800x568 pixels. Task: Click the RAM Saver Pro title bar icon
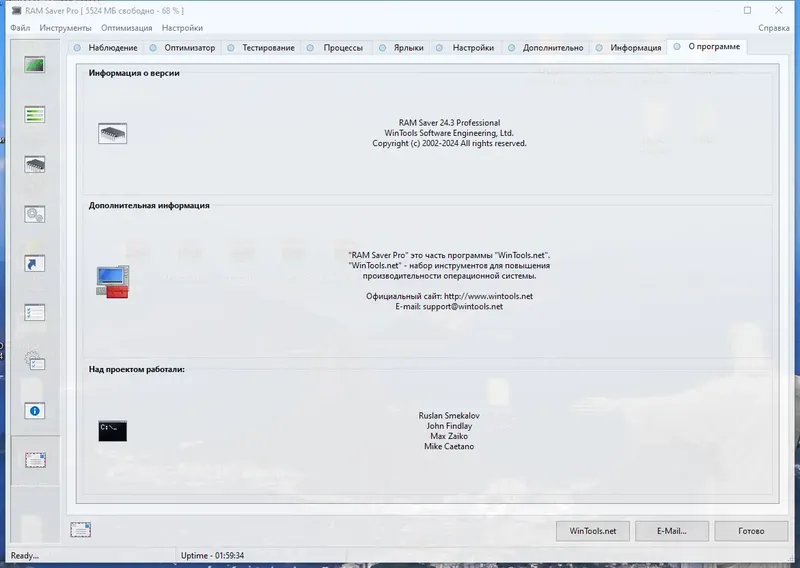17,10
